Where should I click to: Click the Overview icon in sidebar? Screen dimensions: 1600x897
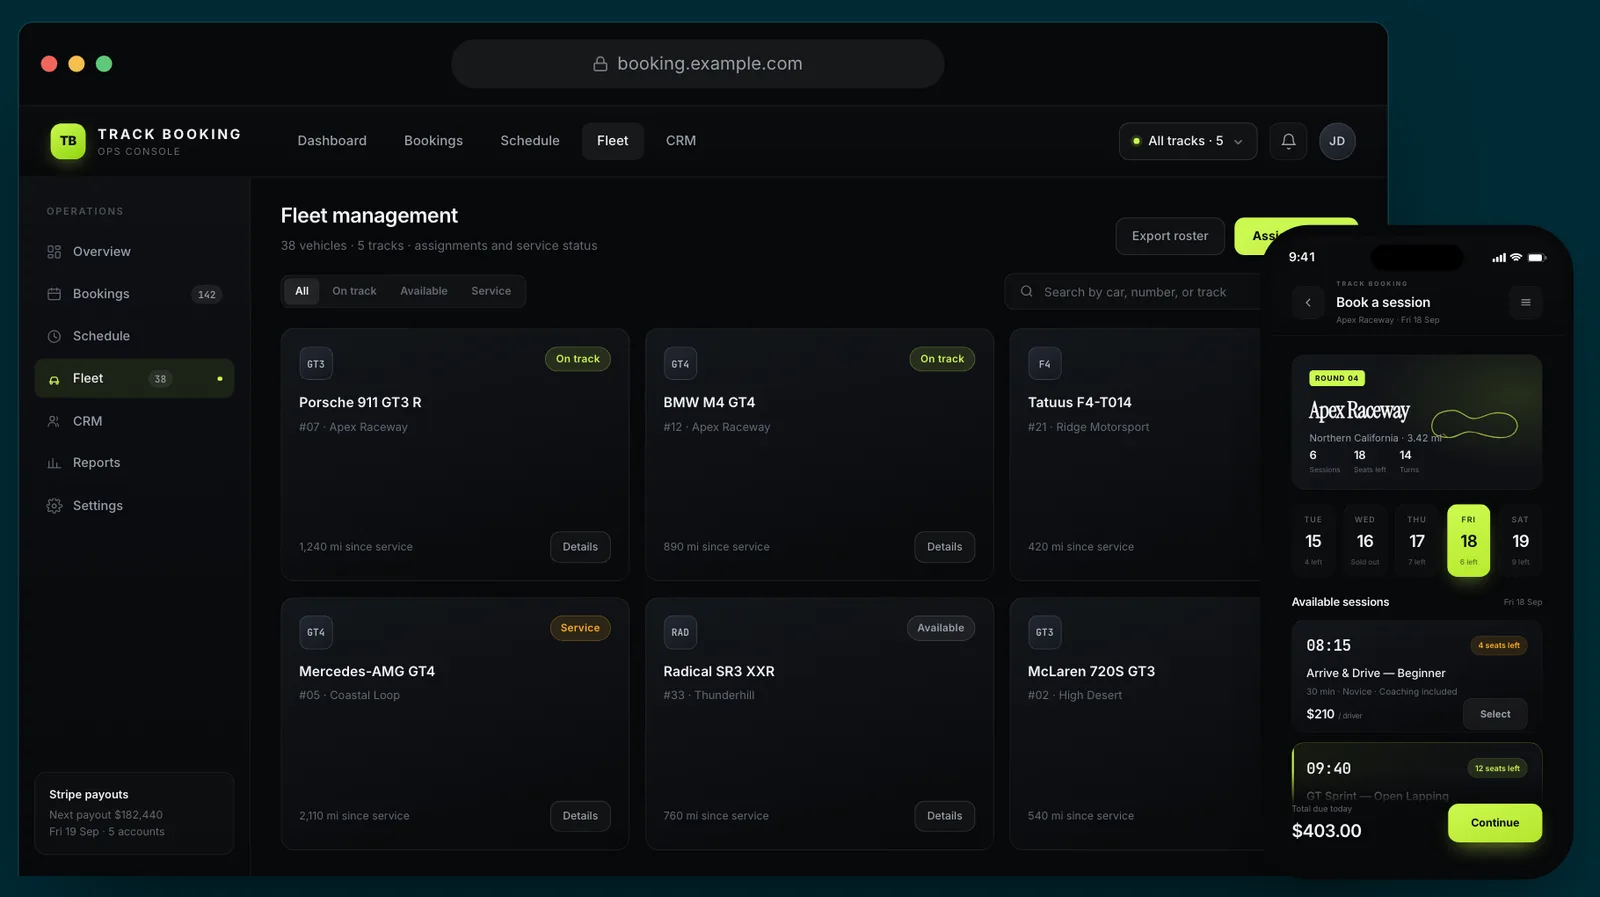point(54,252)
